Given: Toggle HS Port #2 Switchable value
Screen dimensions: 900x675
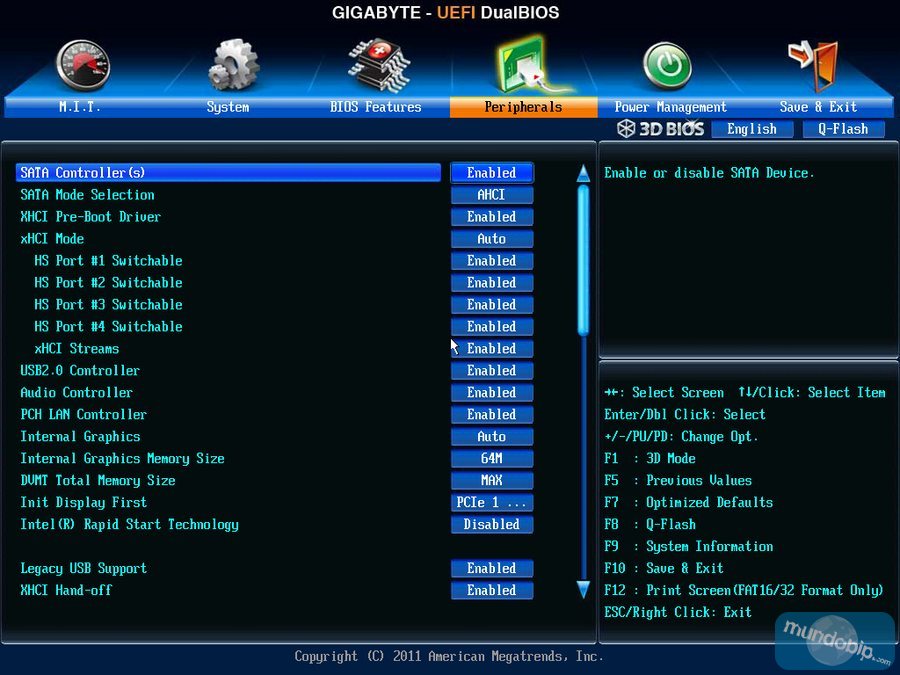Looking at the screenshot, I should click(x=492, y=282).
